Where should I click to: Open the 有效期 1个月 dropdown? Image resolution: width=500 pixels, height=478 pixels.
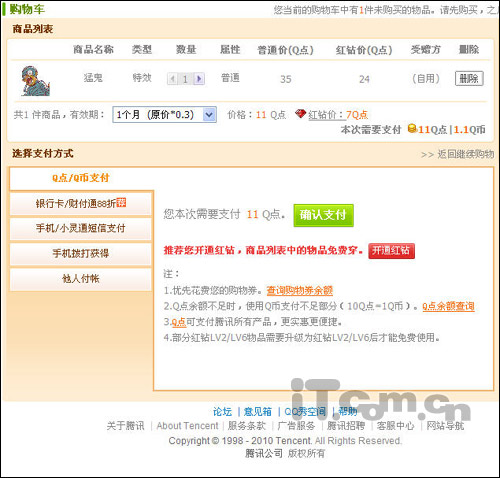(x=164, y=115)
